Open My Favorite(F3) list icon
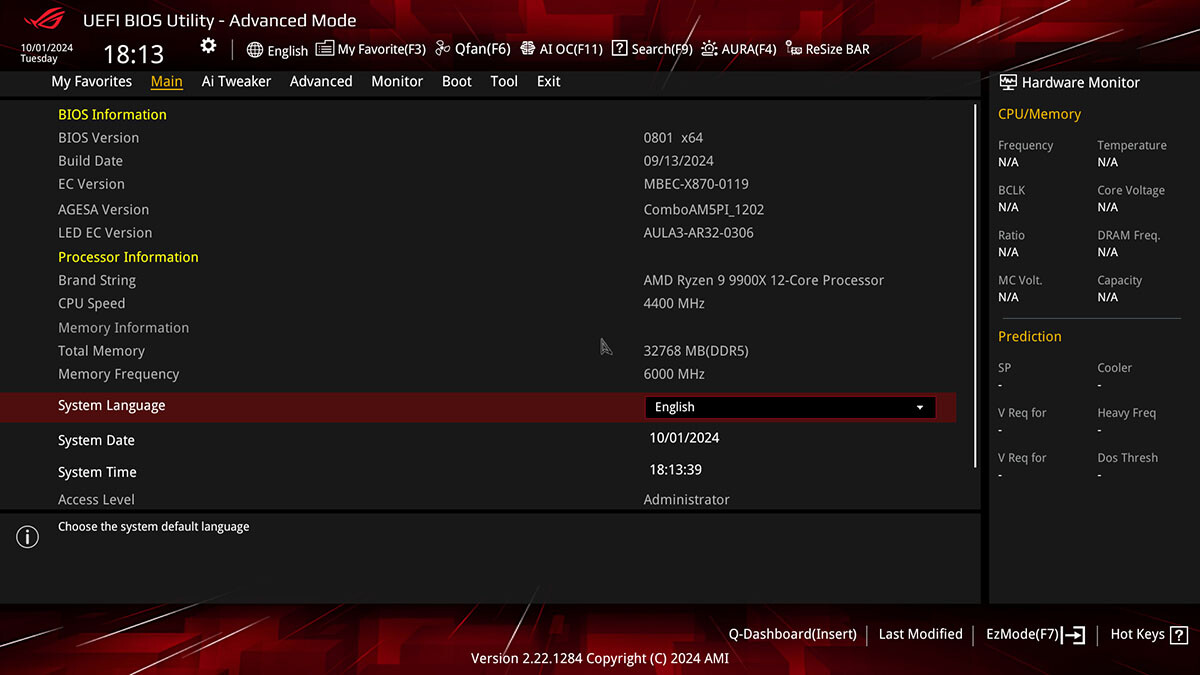Viewport: 1200px width, 675px height. [324, 49]
